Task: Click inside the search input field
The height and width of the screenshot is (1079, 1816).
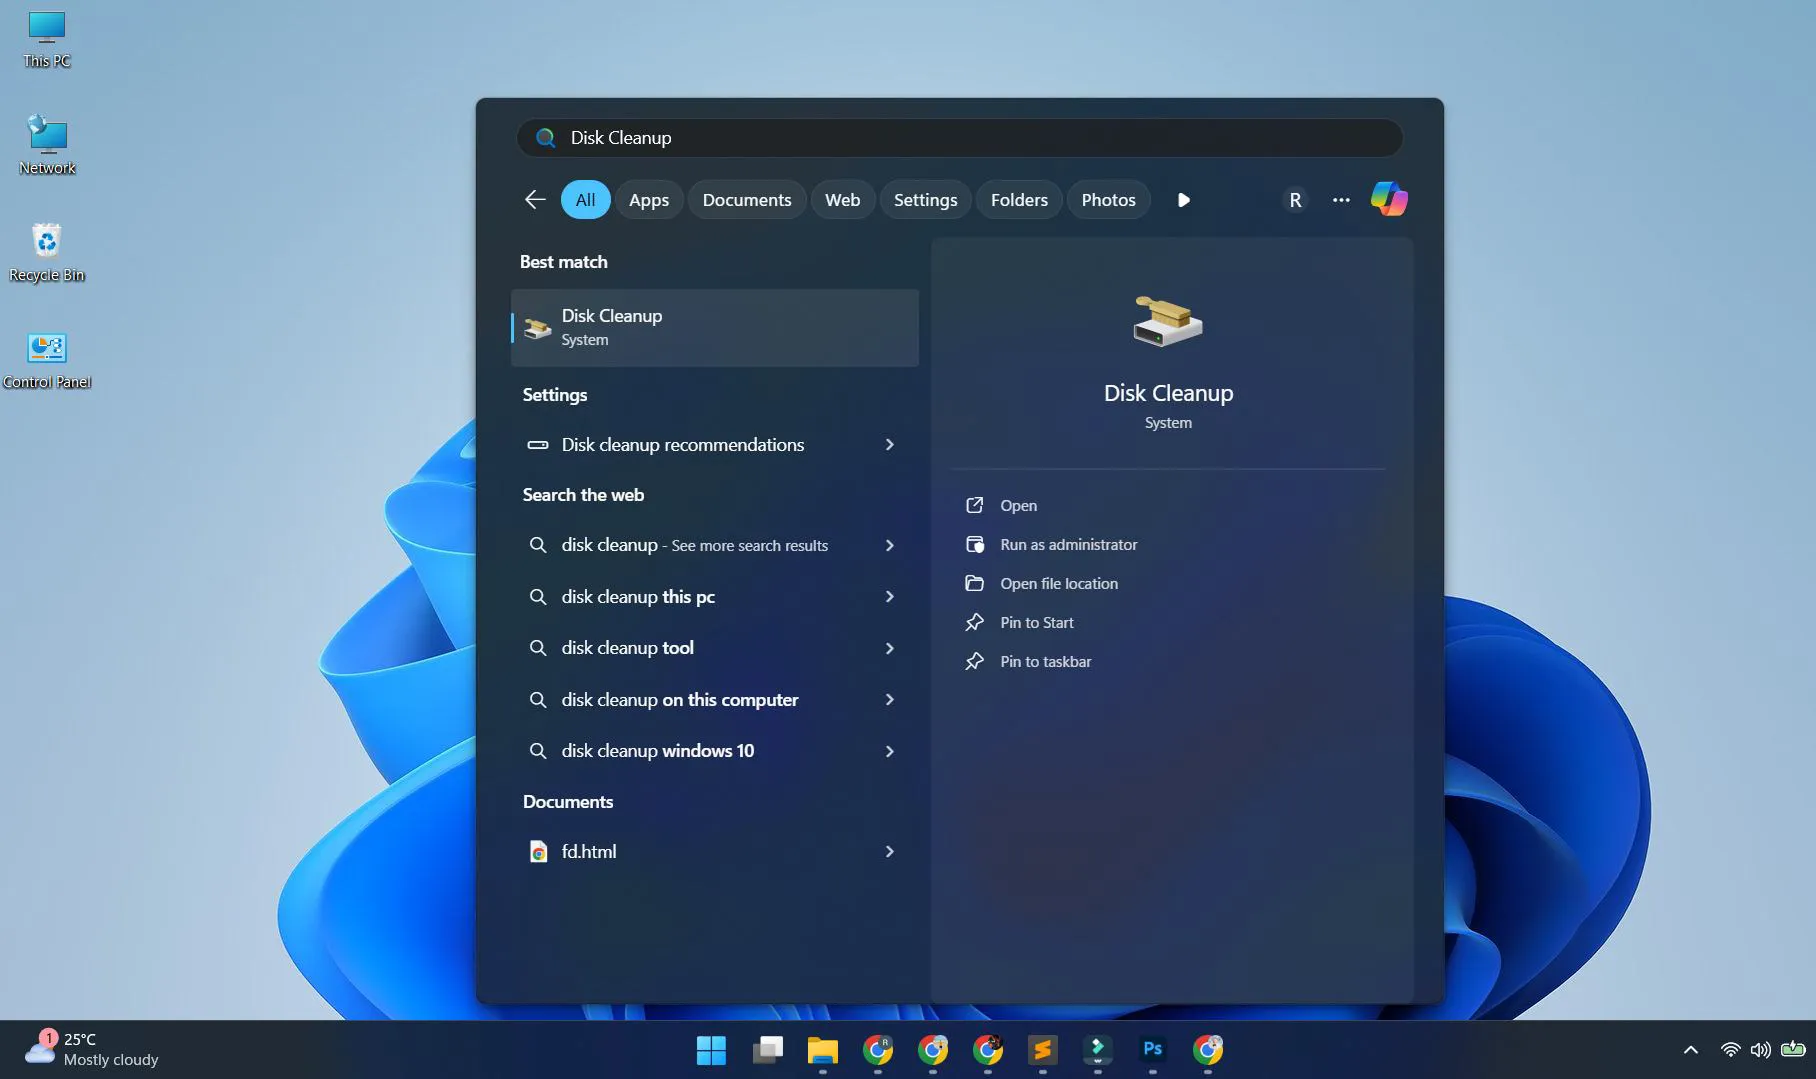Action: coord(960,138)
